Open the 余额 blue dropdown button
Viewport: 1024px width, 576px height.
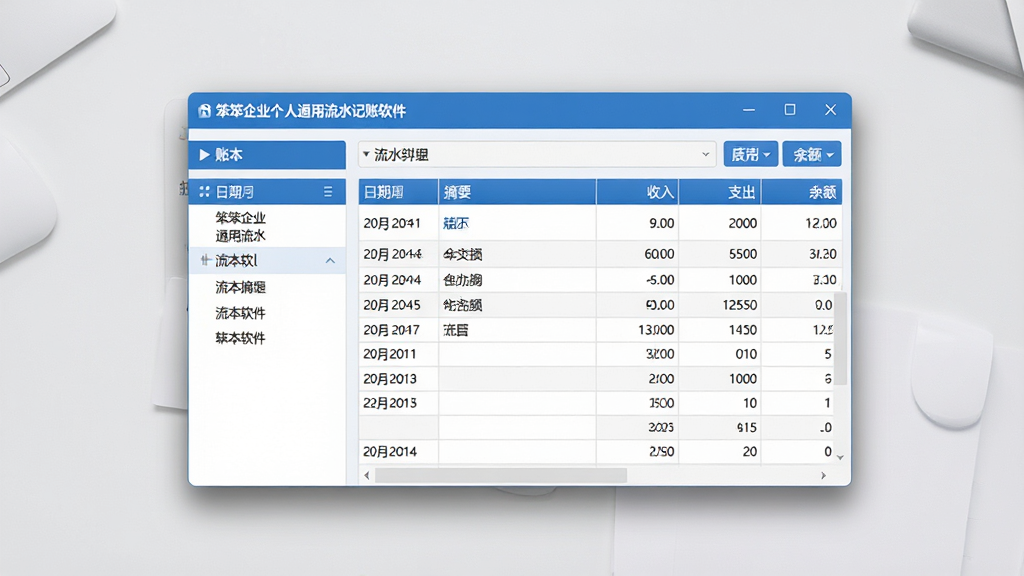coord(812,154)
